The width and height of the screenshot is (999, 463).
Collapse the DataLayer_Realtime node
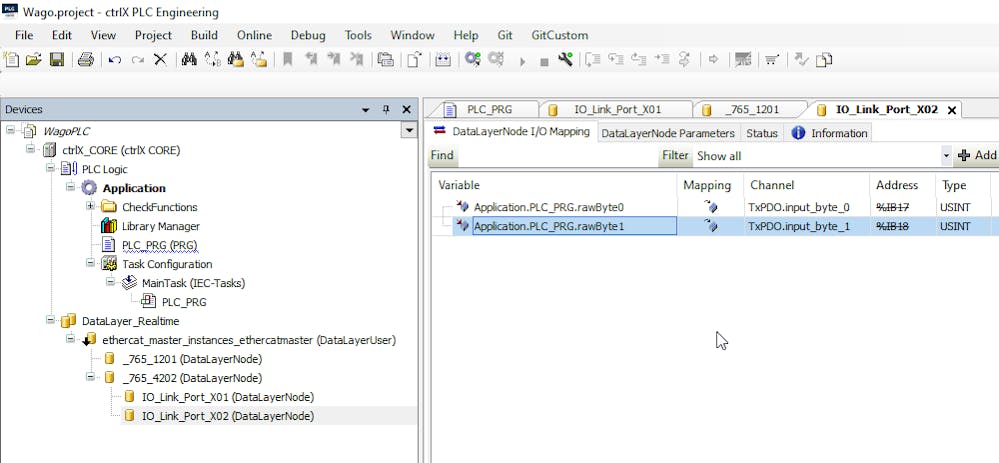click(x=50, y=320)
